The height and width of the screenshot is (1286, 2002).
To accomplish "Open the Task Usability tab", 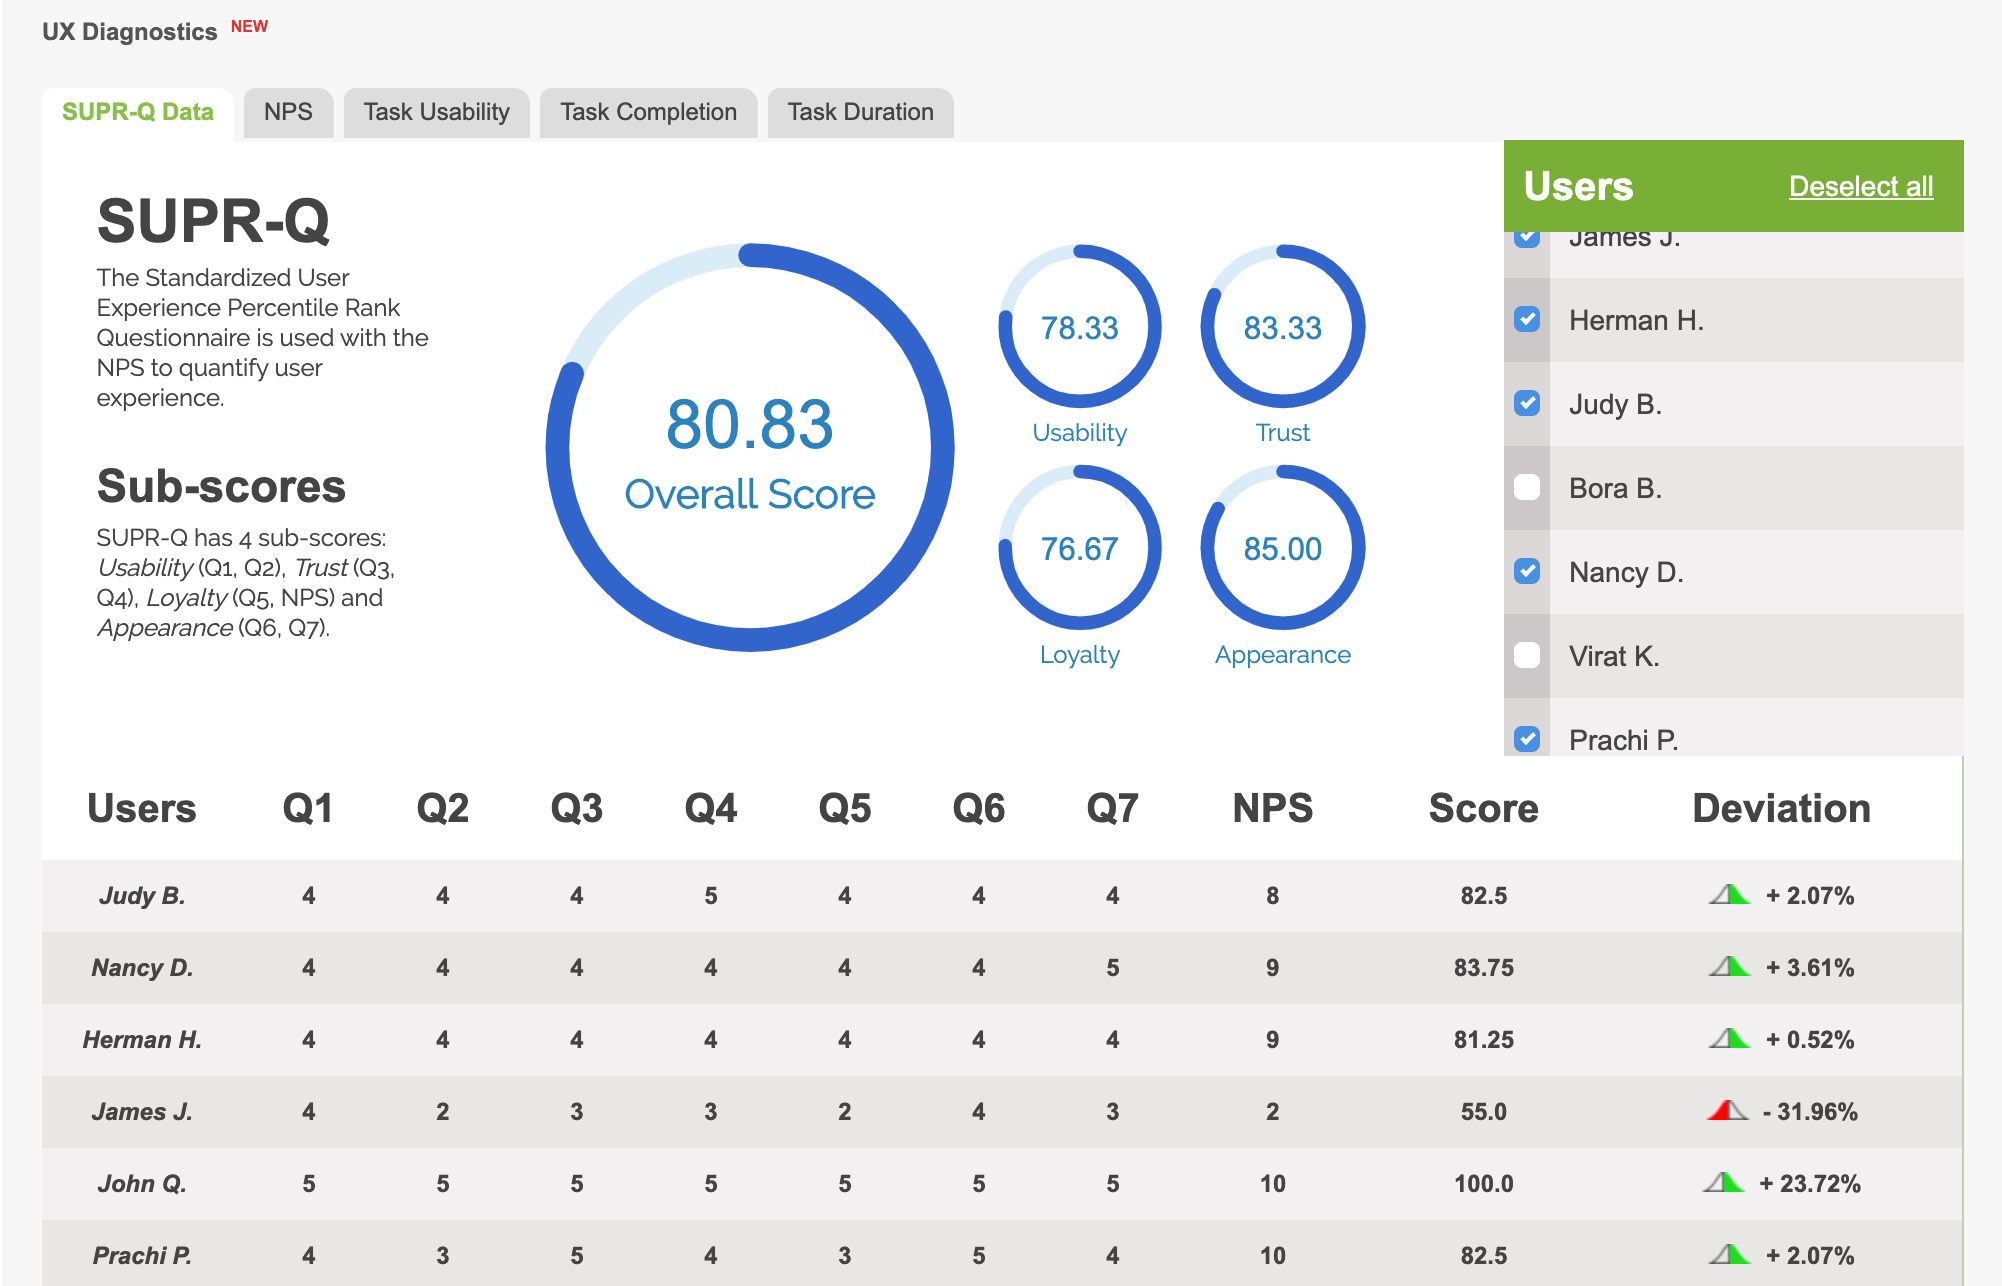I will point(436,112).
